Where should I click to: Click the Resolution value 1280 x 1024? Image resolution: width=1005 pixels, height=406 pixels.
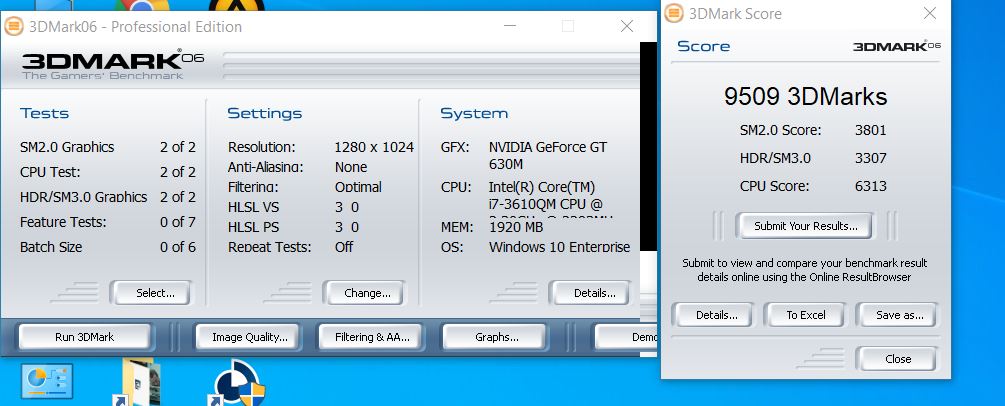(374, 147)
